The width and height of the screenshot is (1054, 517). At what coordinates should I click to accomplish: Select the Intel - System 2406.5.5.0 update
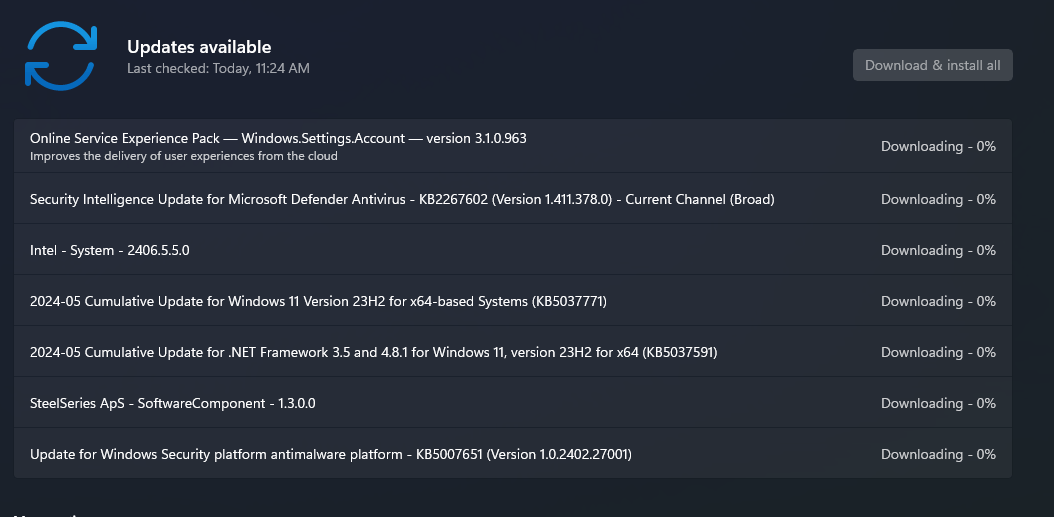(x=110, y=250)
